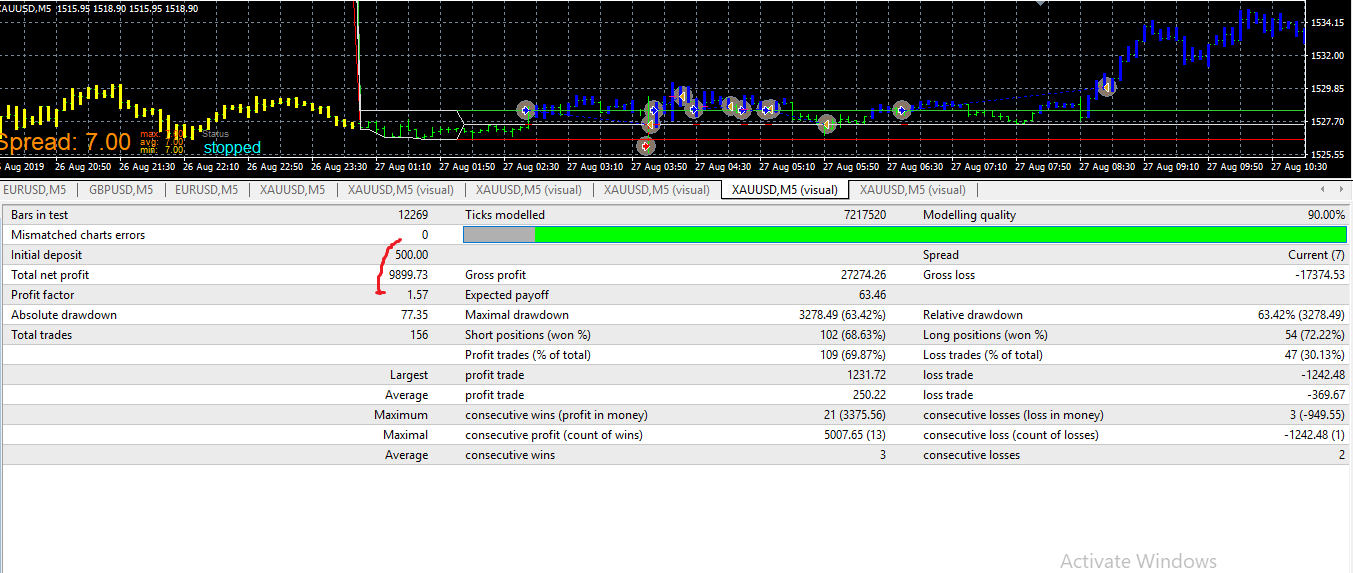
Task: Select the Bars in test value 12269
Action: 412,215
